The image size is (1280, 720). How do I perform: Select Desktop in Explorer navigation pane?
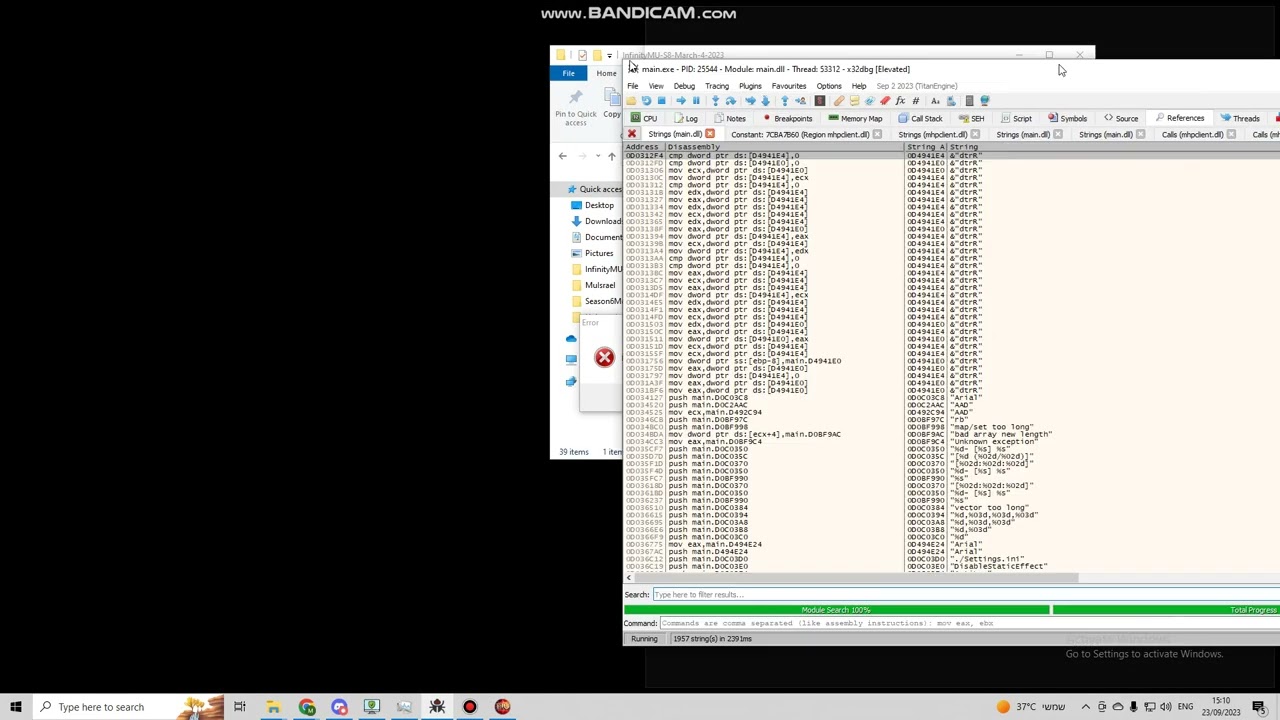[x=598, y=205]
